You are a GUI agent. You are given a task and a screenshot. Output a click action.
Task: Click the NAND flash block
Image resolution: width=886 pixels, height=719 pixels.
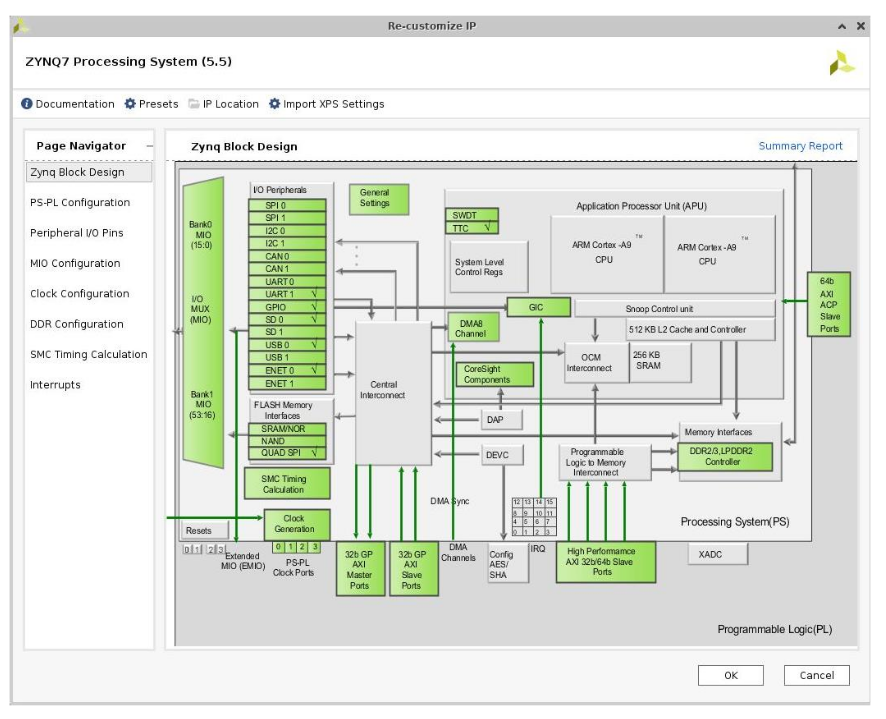[x=287, y=441]
